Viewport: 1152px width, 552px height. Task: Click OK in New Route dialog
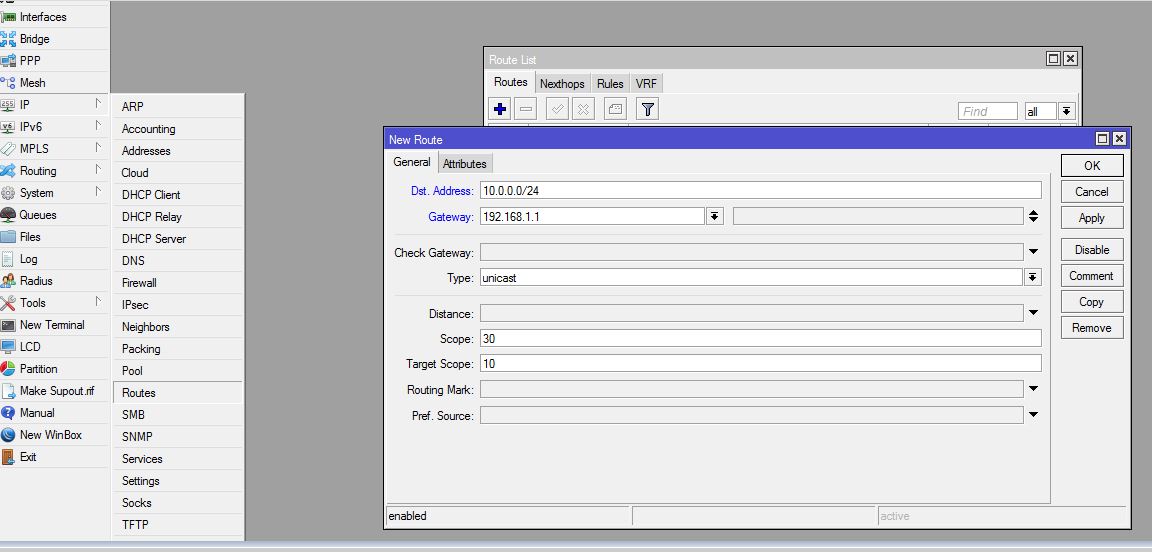[x=1092, y=165]
